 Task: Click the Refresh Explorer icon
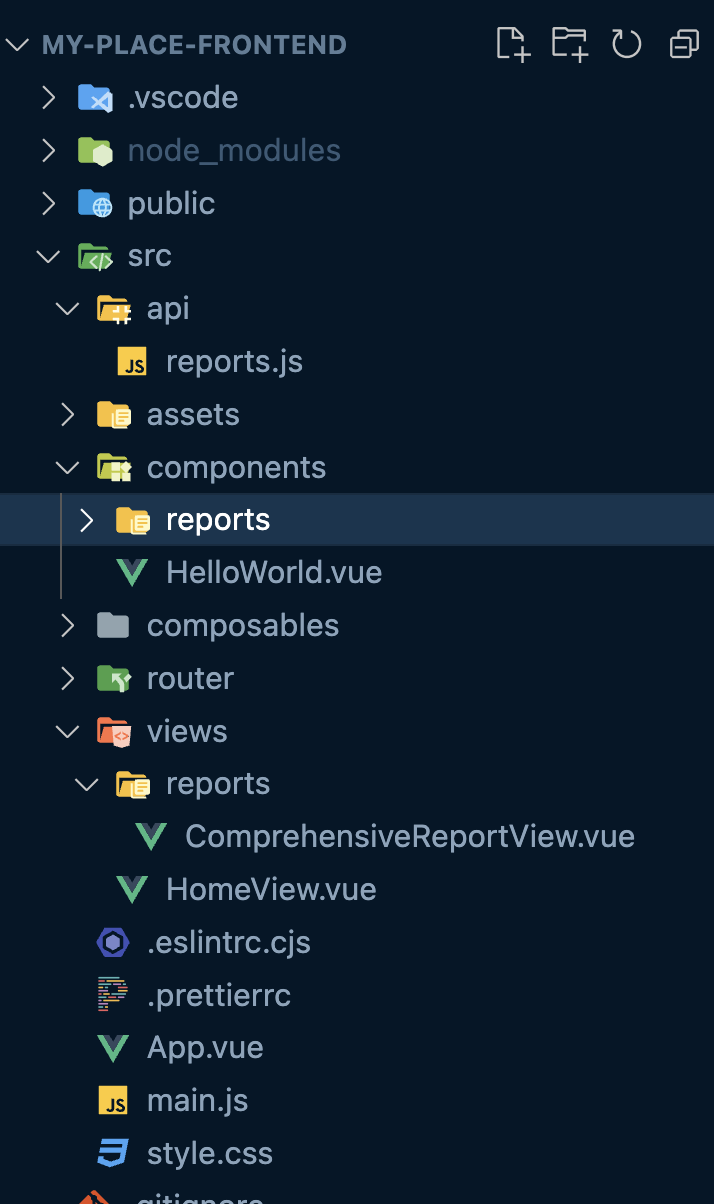pos(626,44)
